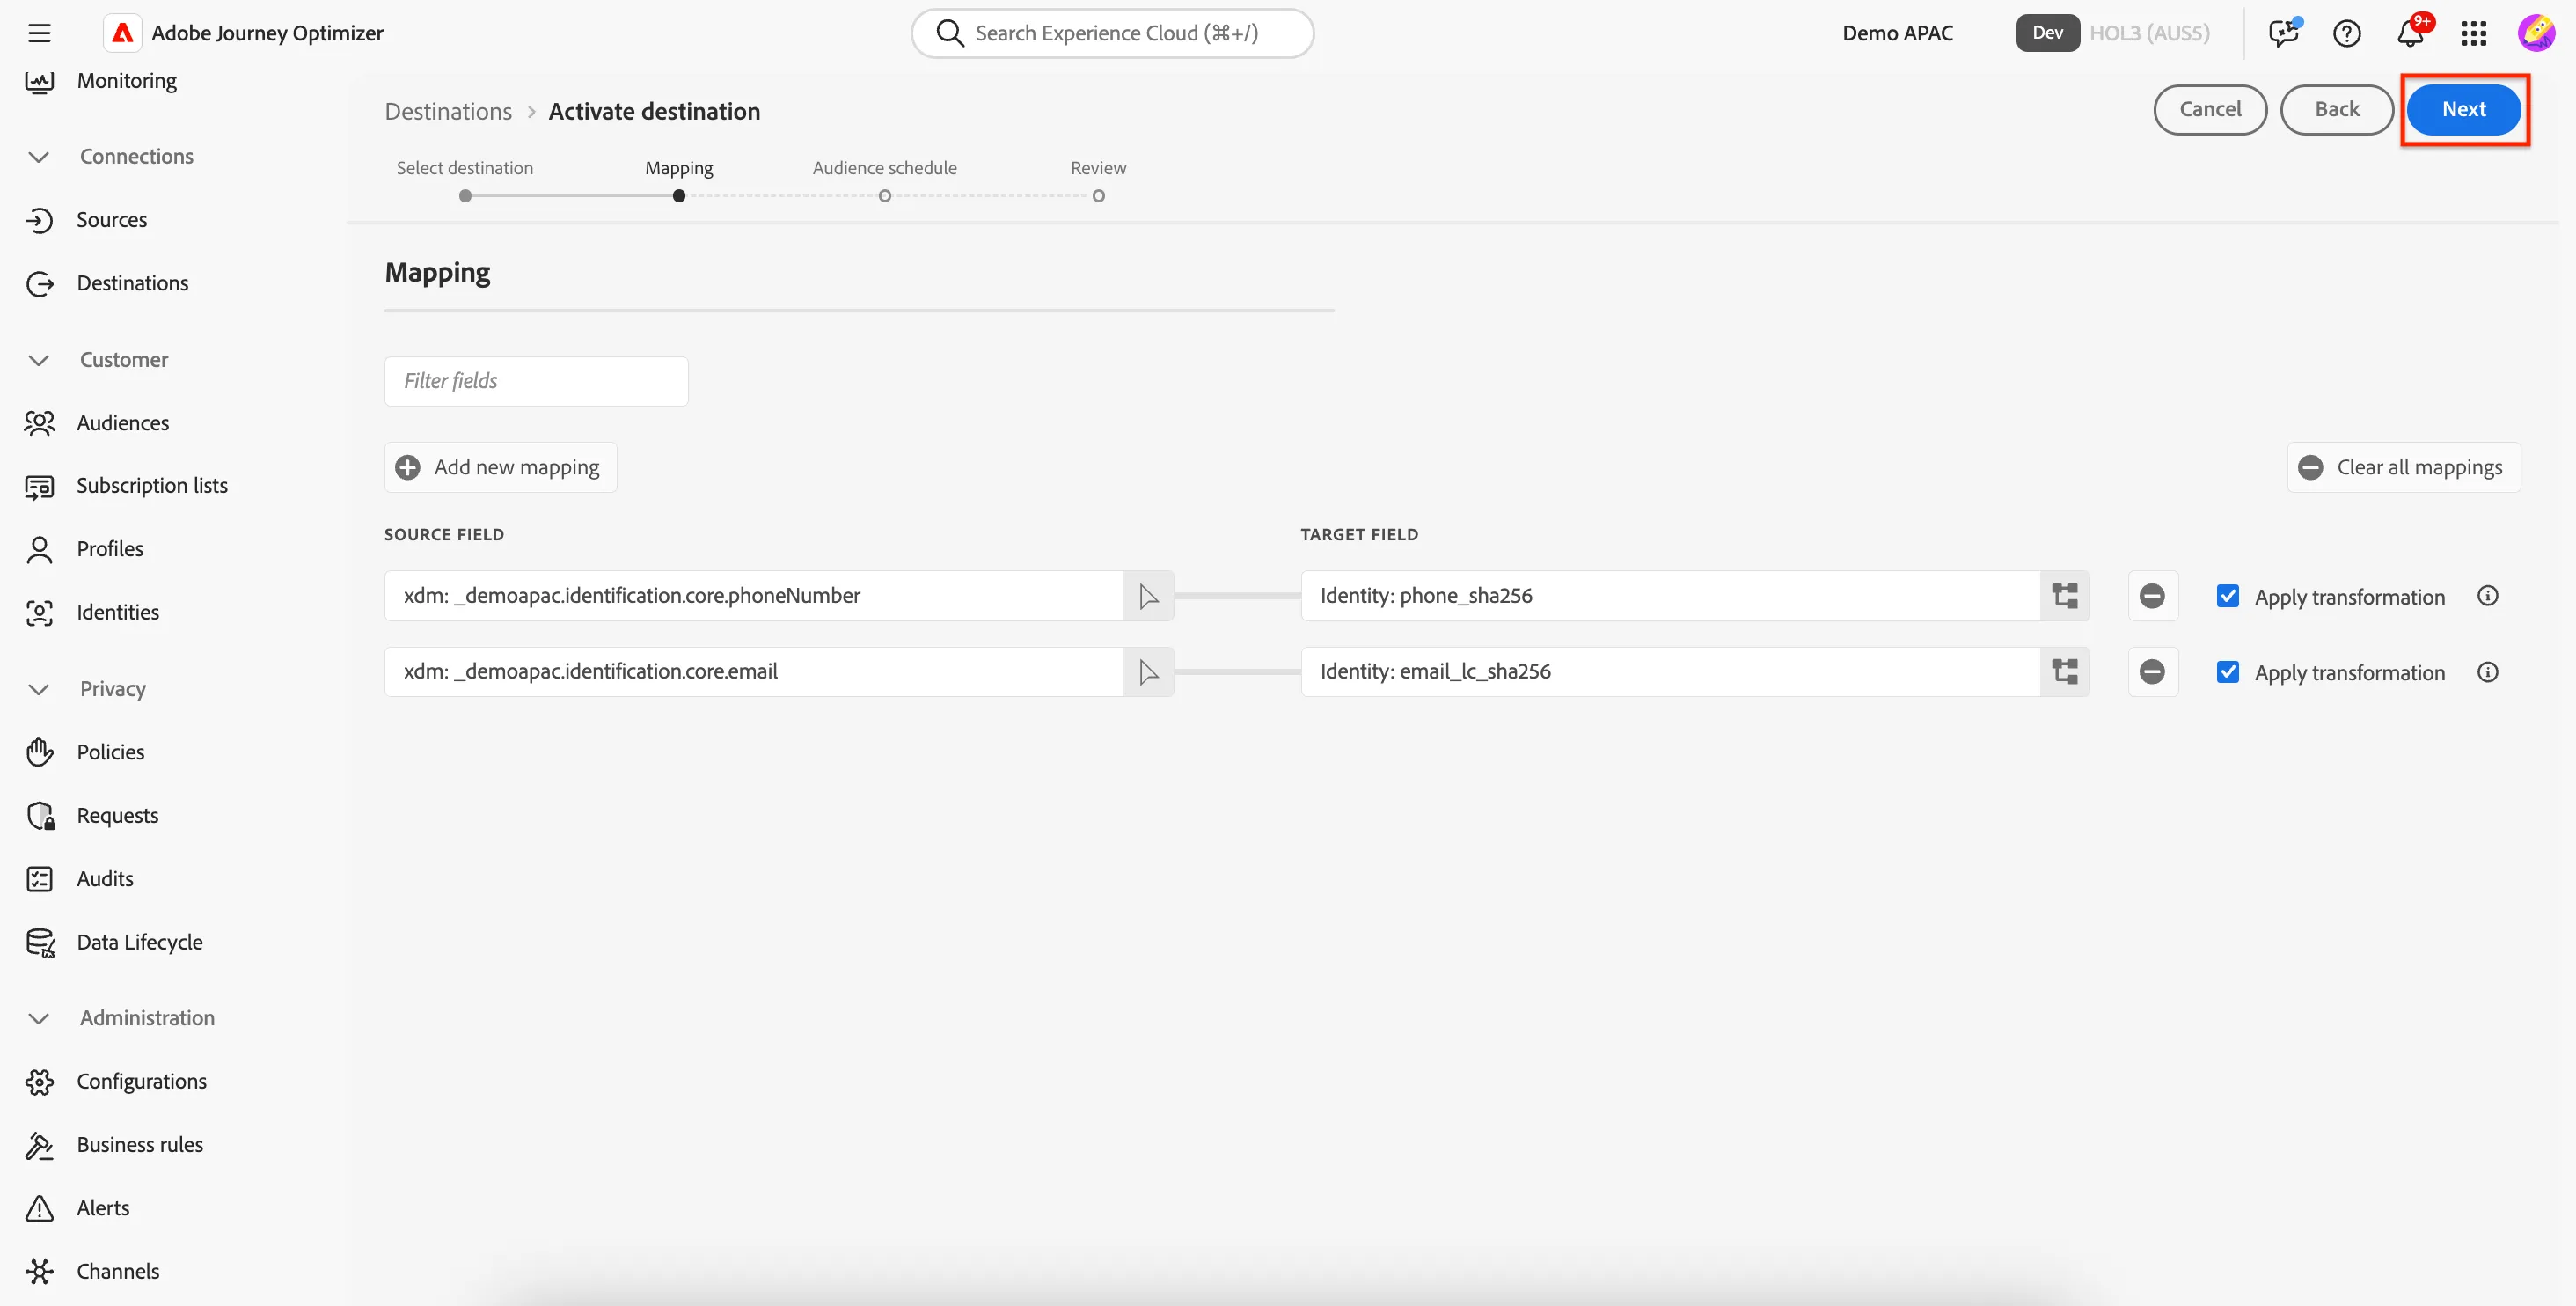Select source field for email mapping arrow

pos(1148,672)
